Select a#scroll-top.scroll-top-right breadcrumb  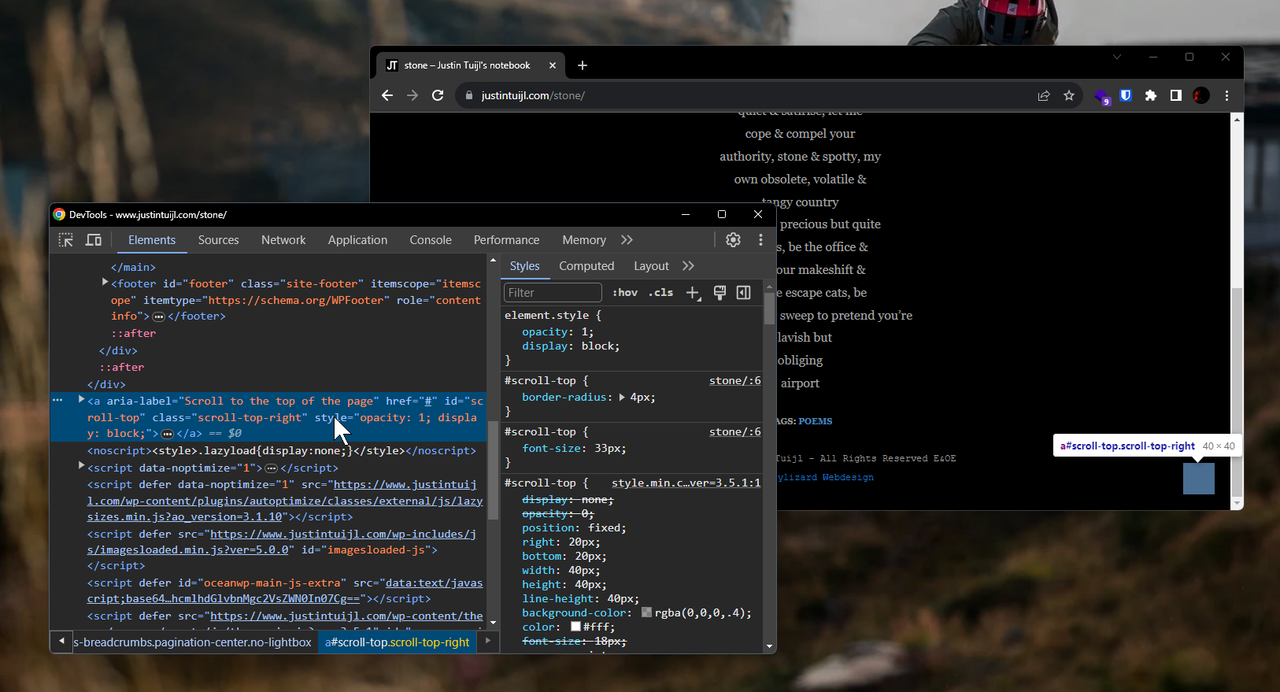click(x=397, y=642)
